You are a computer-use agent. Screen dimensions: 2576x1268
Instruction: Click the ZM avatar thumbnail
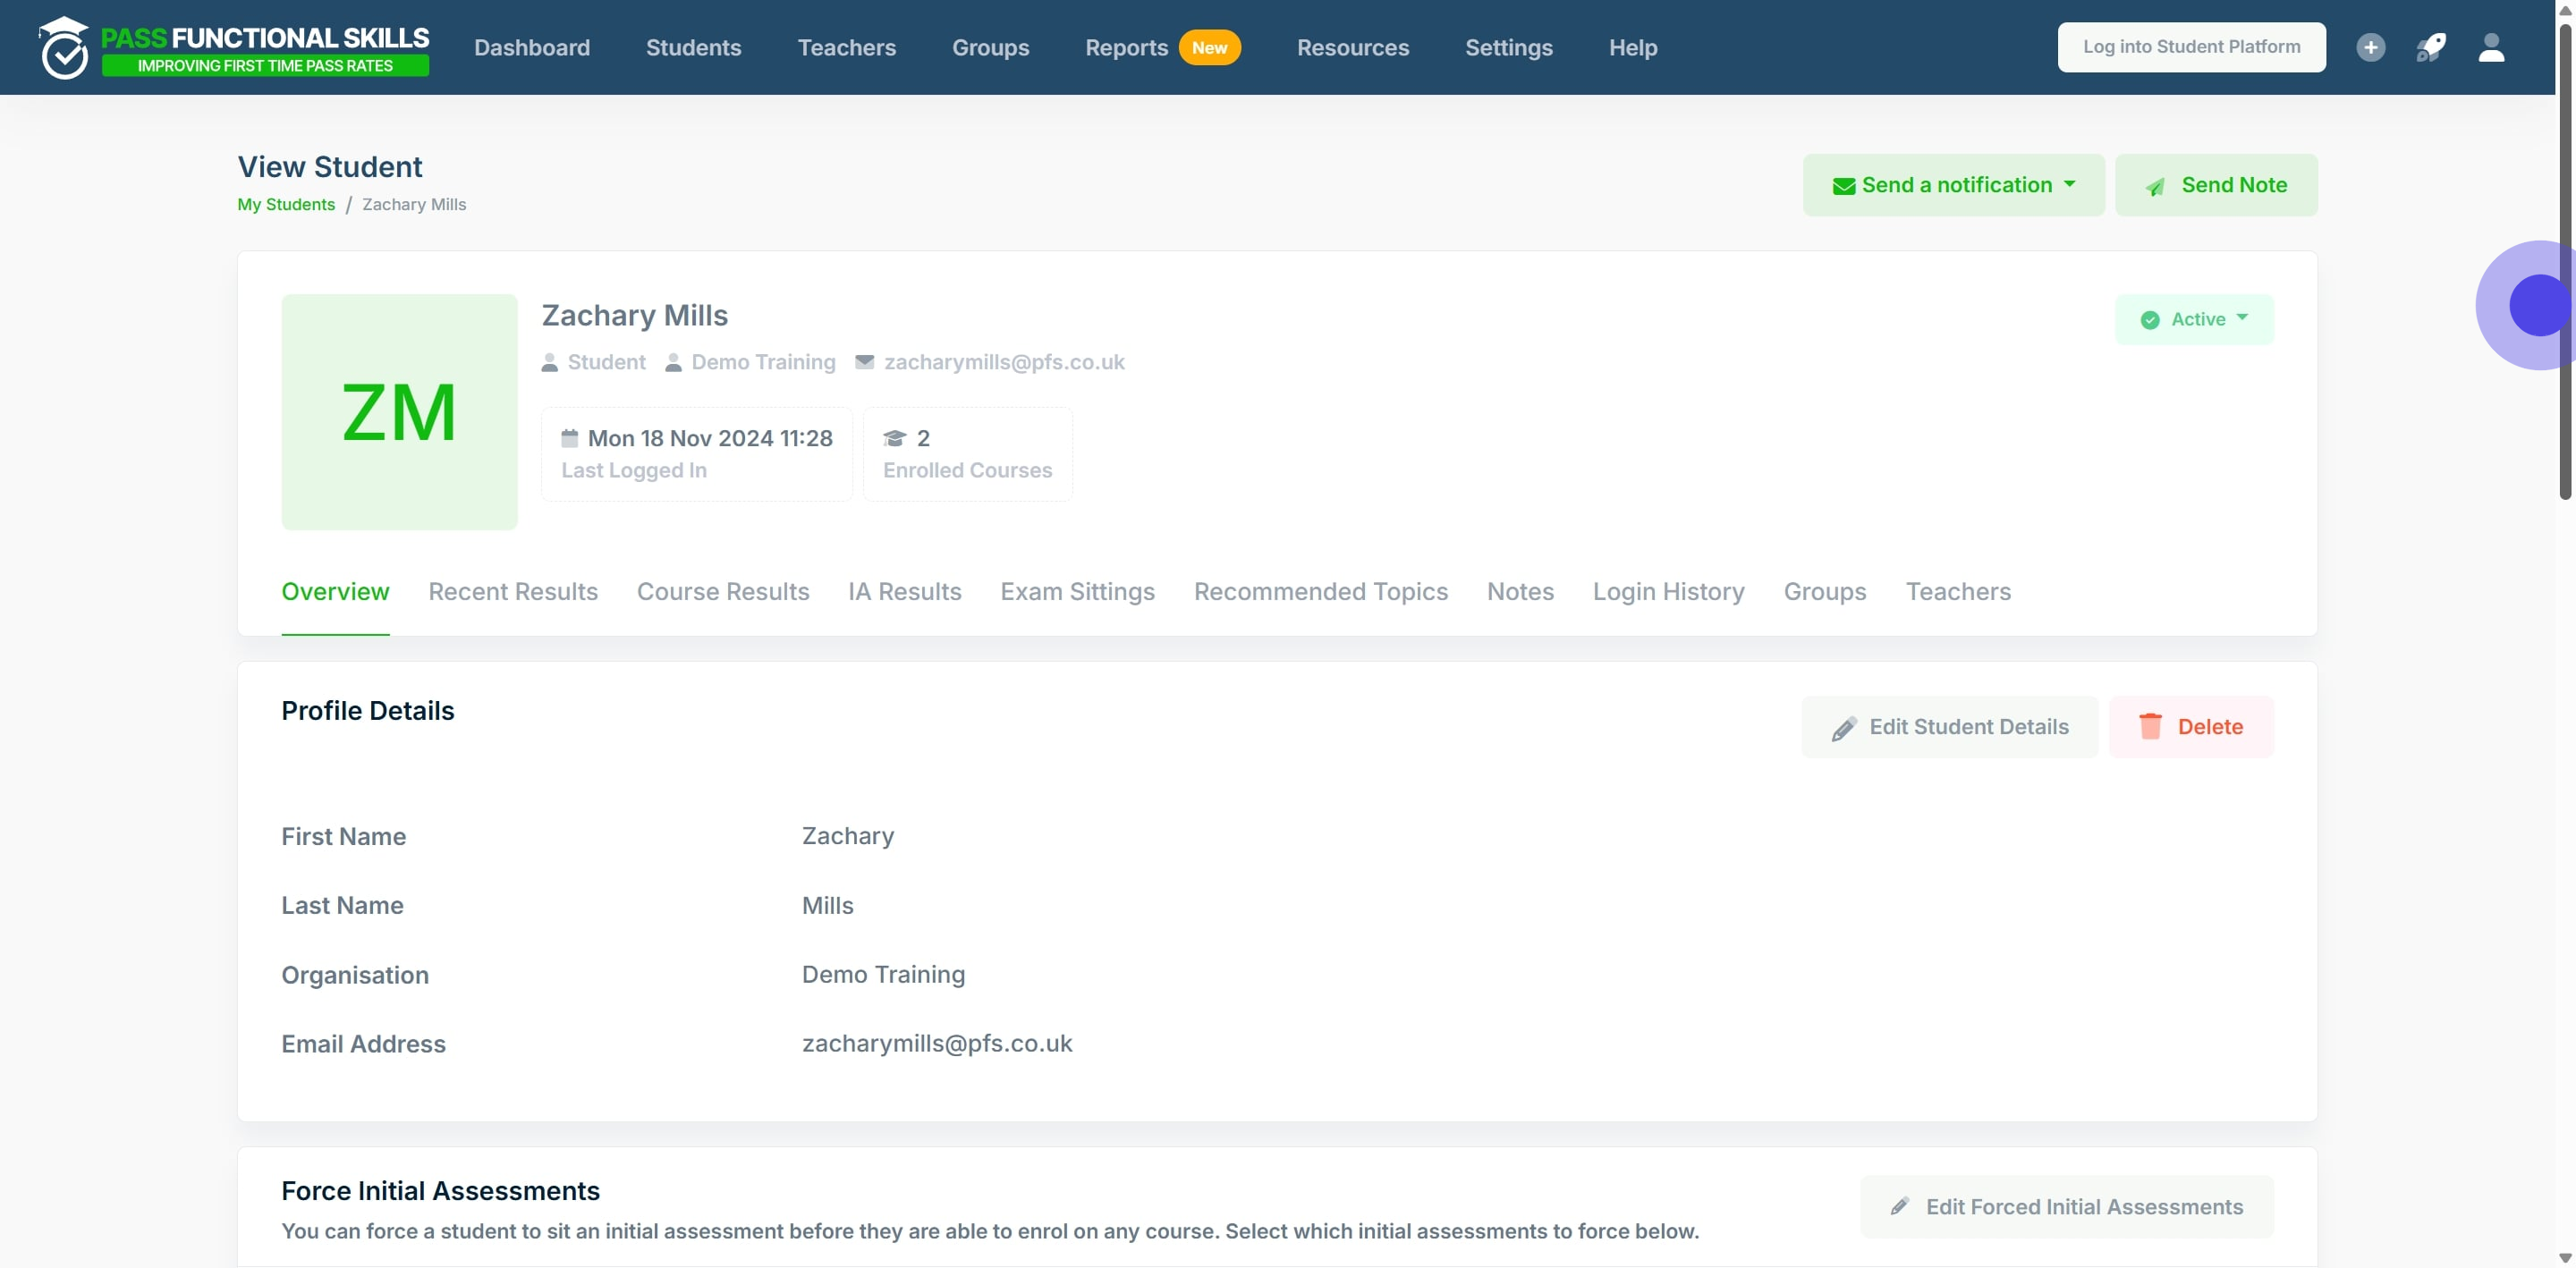[x=399, y=412]
